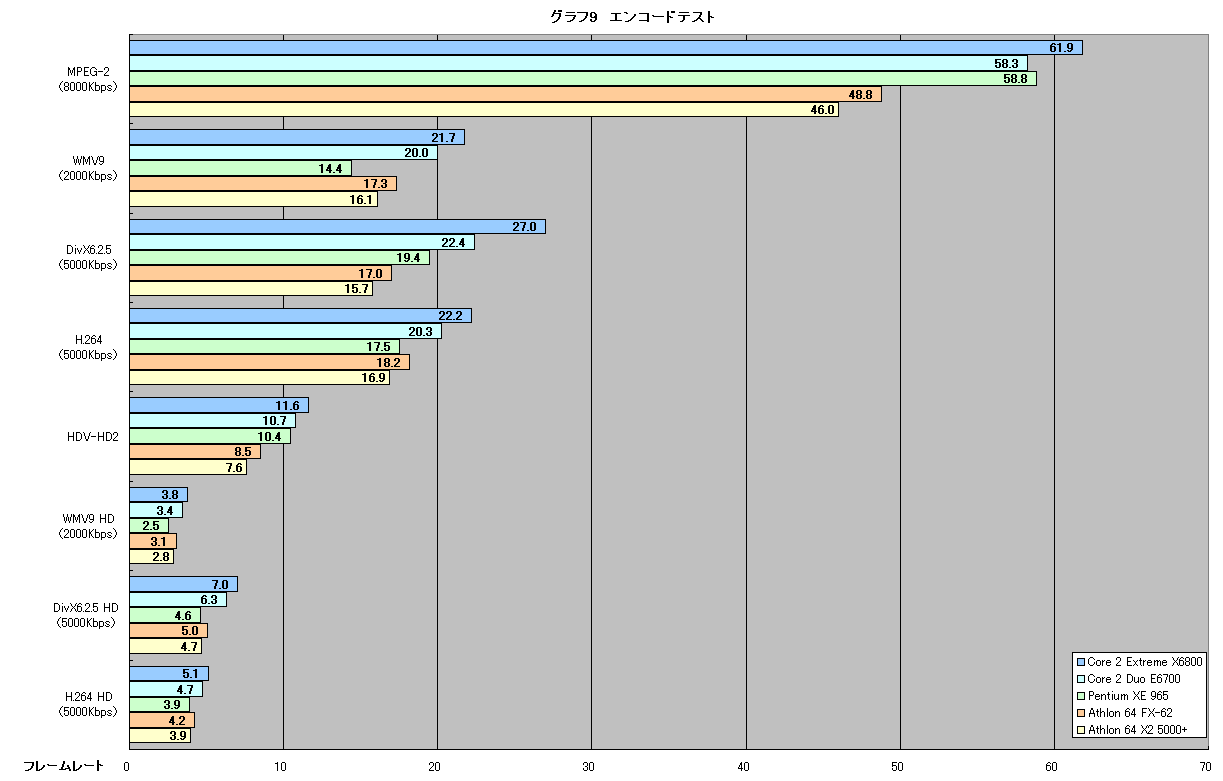Click the Pentium XE 965 legend swatch
The height and width of the screenshot is (781, 1223).
(x=1080, y=696)
